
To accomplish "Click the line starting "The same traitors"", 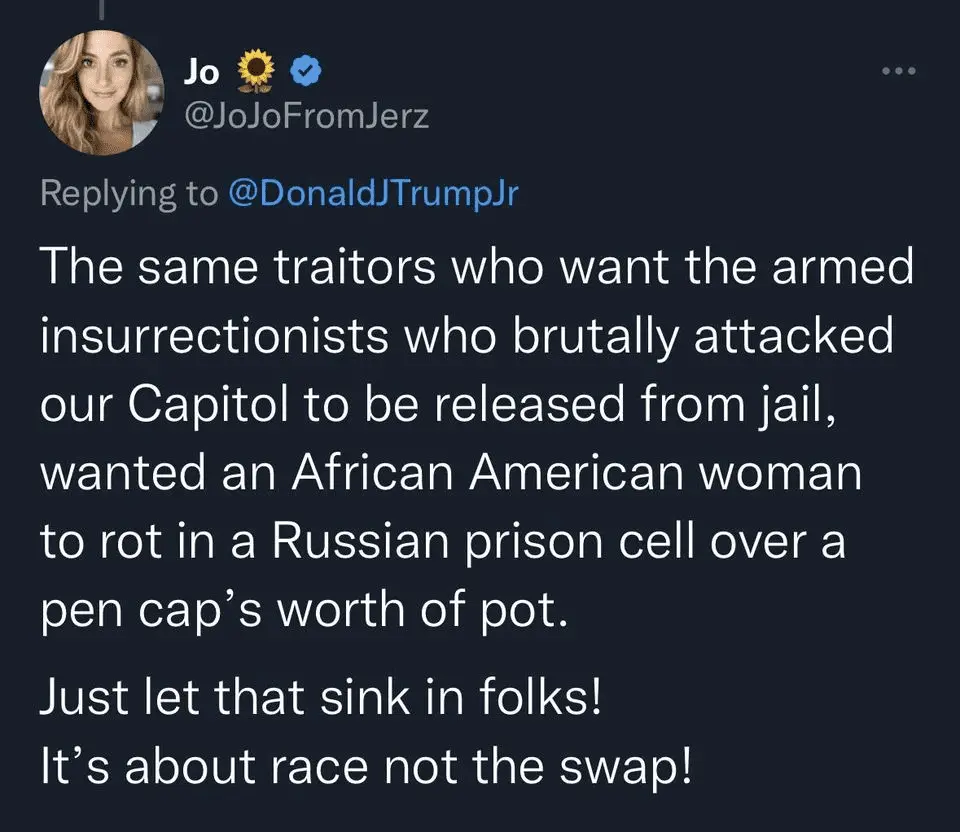I will (477, 269).
